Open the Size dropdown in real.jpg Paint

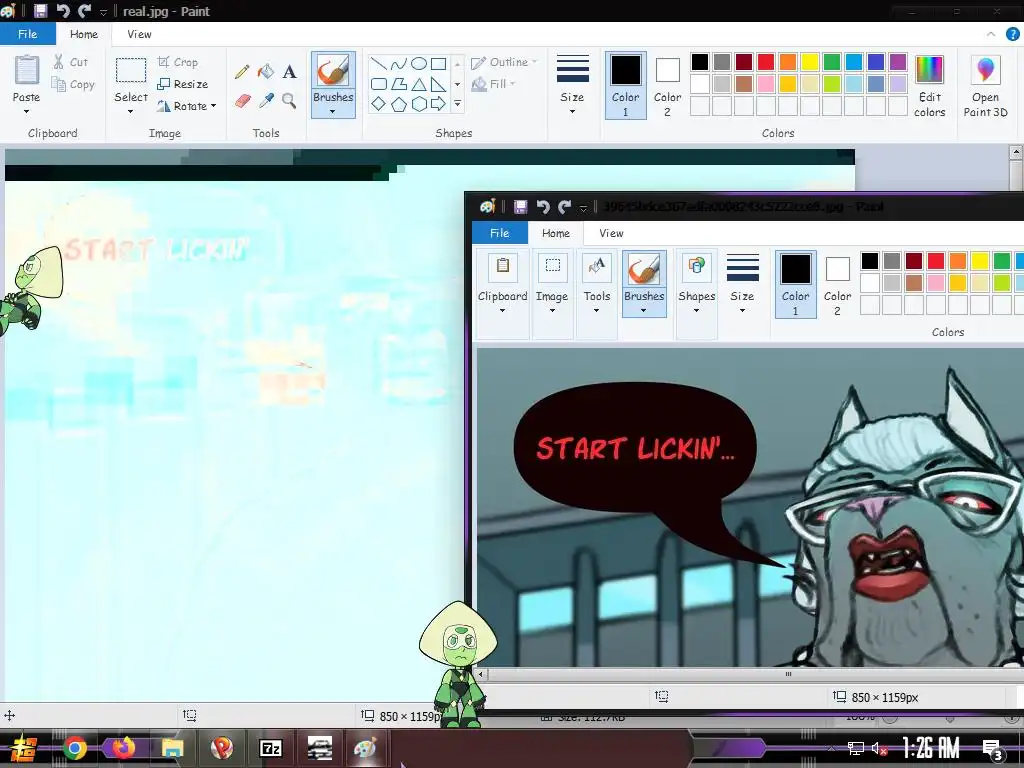pyautogui.click(x=572, y=85)
